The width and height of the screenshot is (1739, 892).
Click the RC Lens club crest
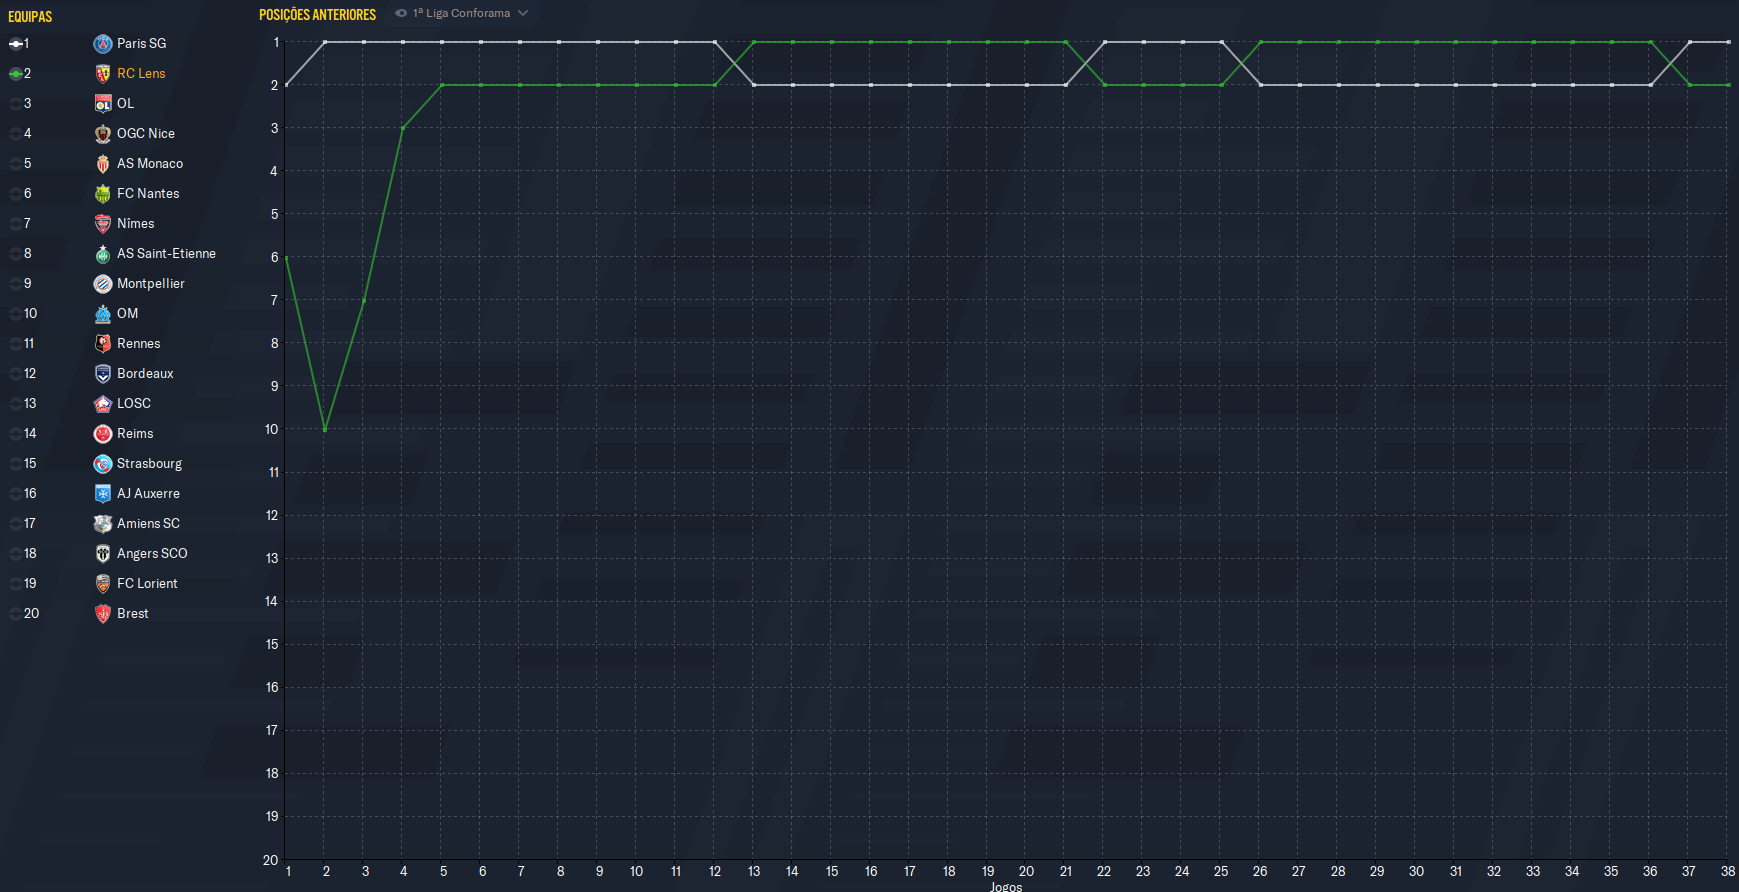103,74
